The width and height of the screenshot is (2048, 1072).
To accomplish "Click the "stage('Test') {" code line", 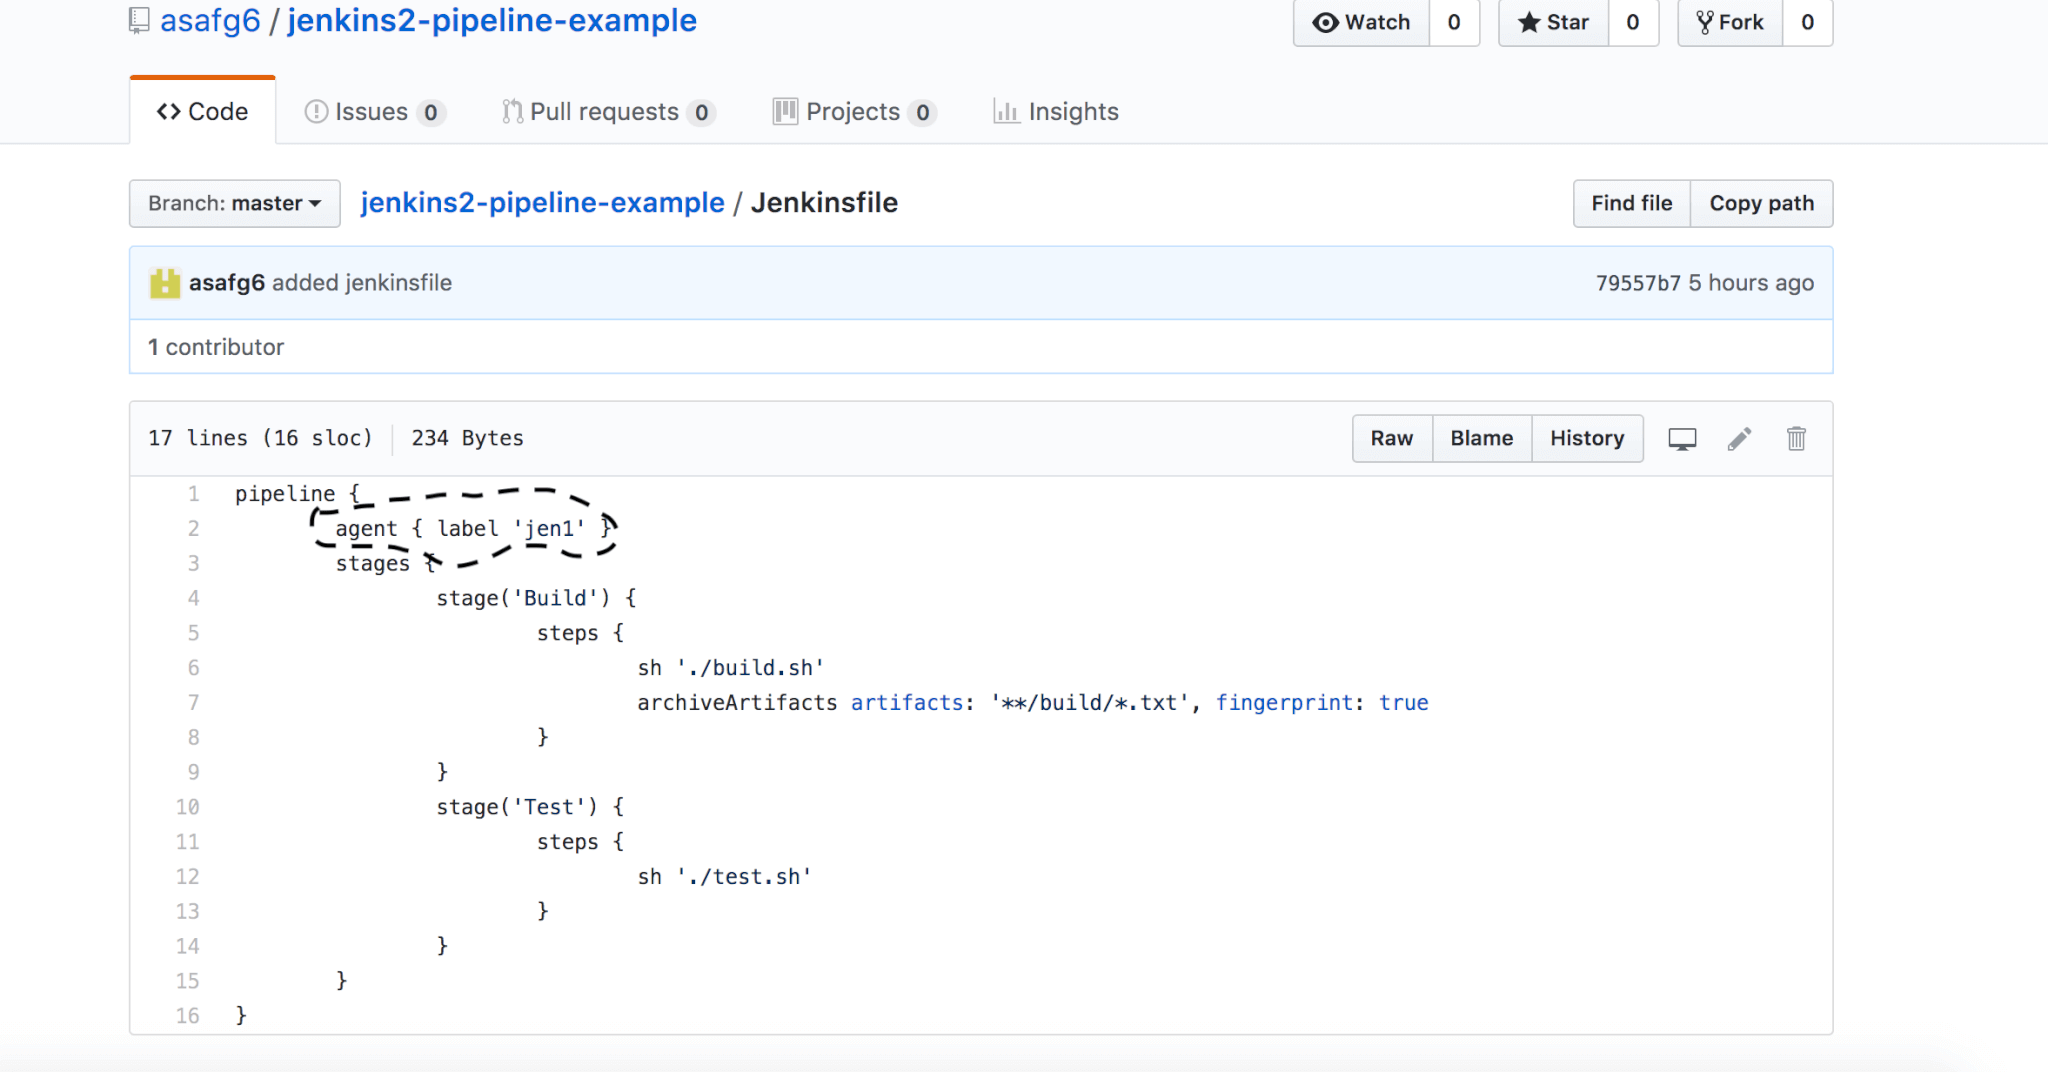I will pos(530,807).
